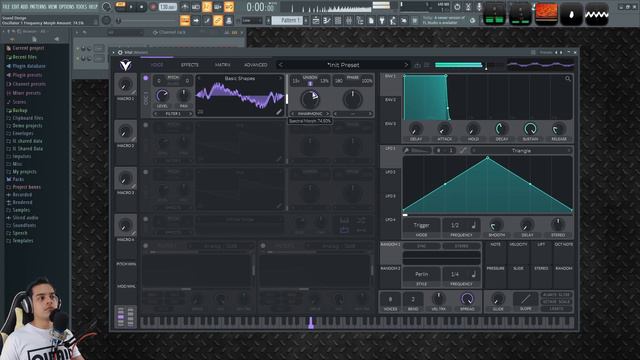
Task: Open Current project in browser
Action: tap(28, 48)
